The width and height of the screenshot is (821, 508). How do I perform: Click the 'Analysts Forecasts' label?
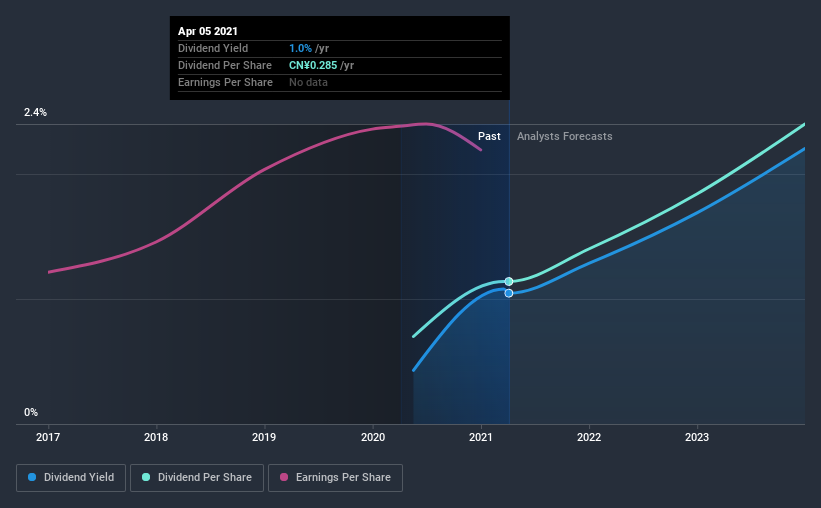[564, 136]
